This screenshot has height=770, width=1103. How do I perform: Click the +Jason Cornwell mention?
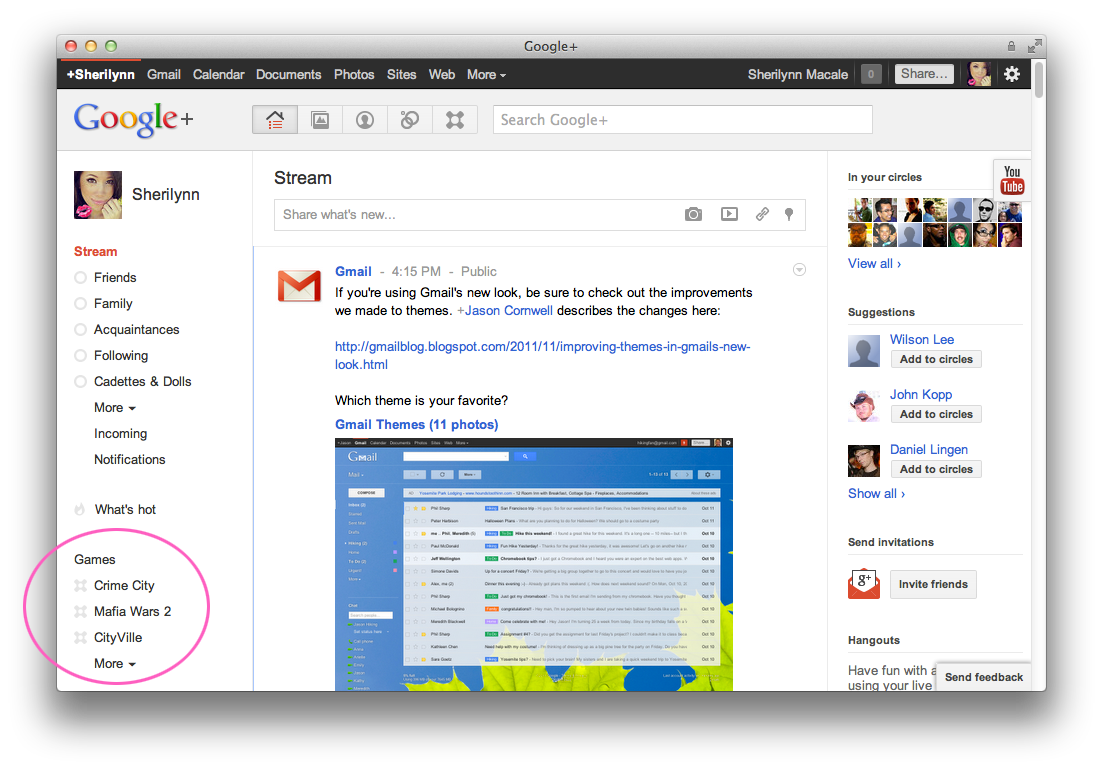(x=505, y=311)
